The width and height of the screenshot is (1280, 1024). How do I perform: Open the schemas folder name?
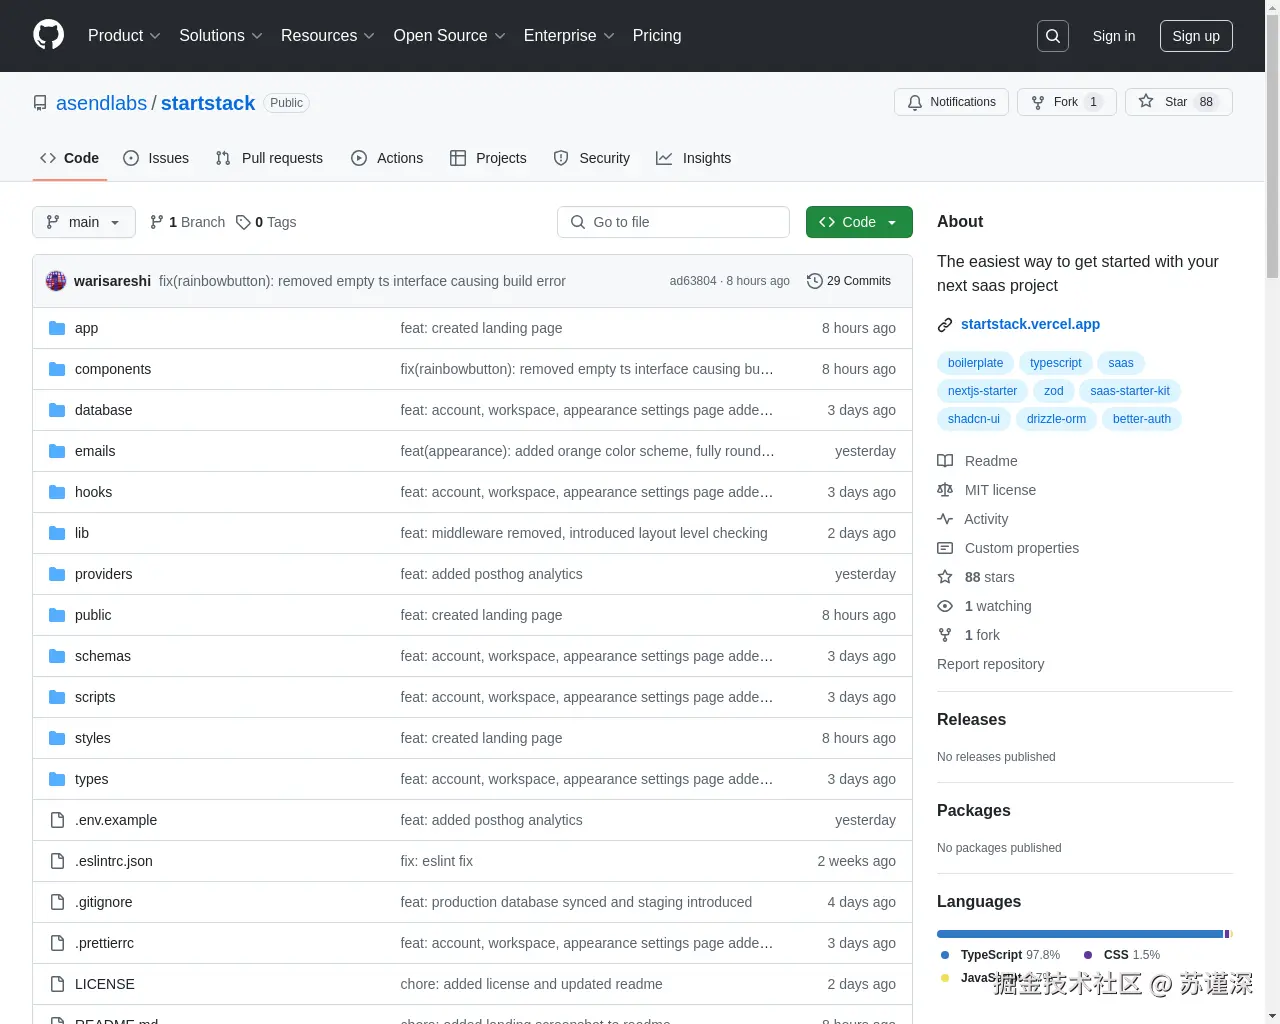[103, 656]
